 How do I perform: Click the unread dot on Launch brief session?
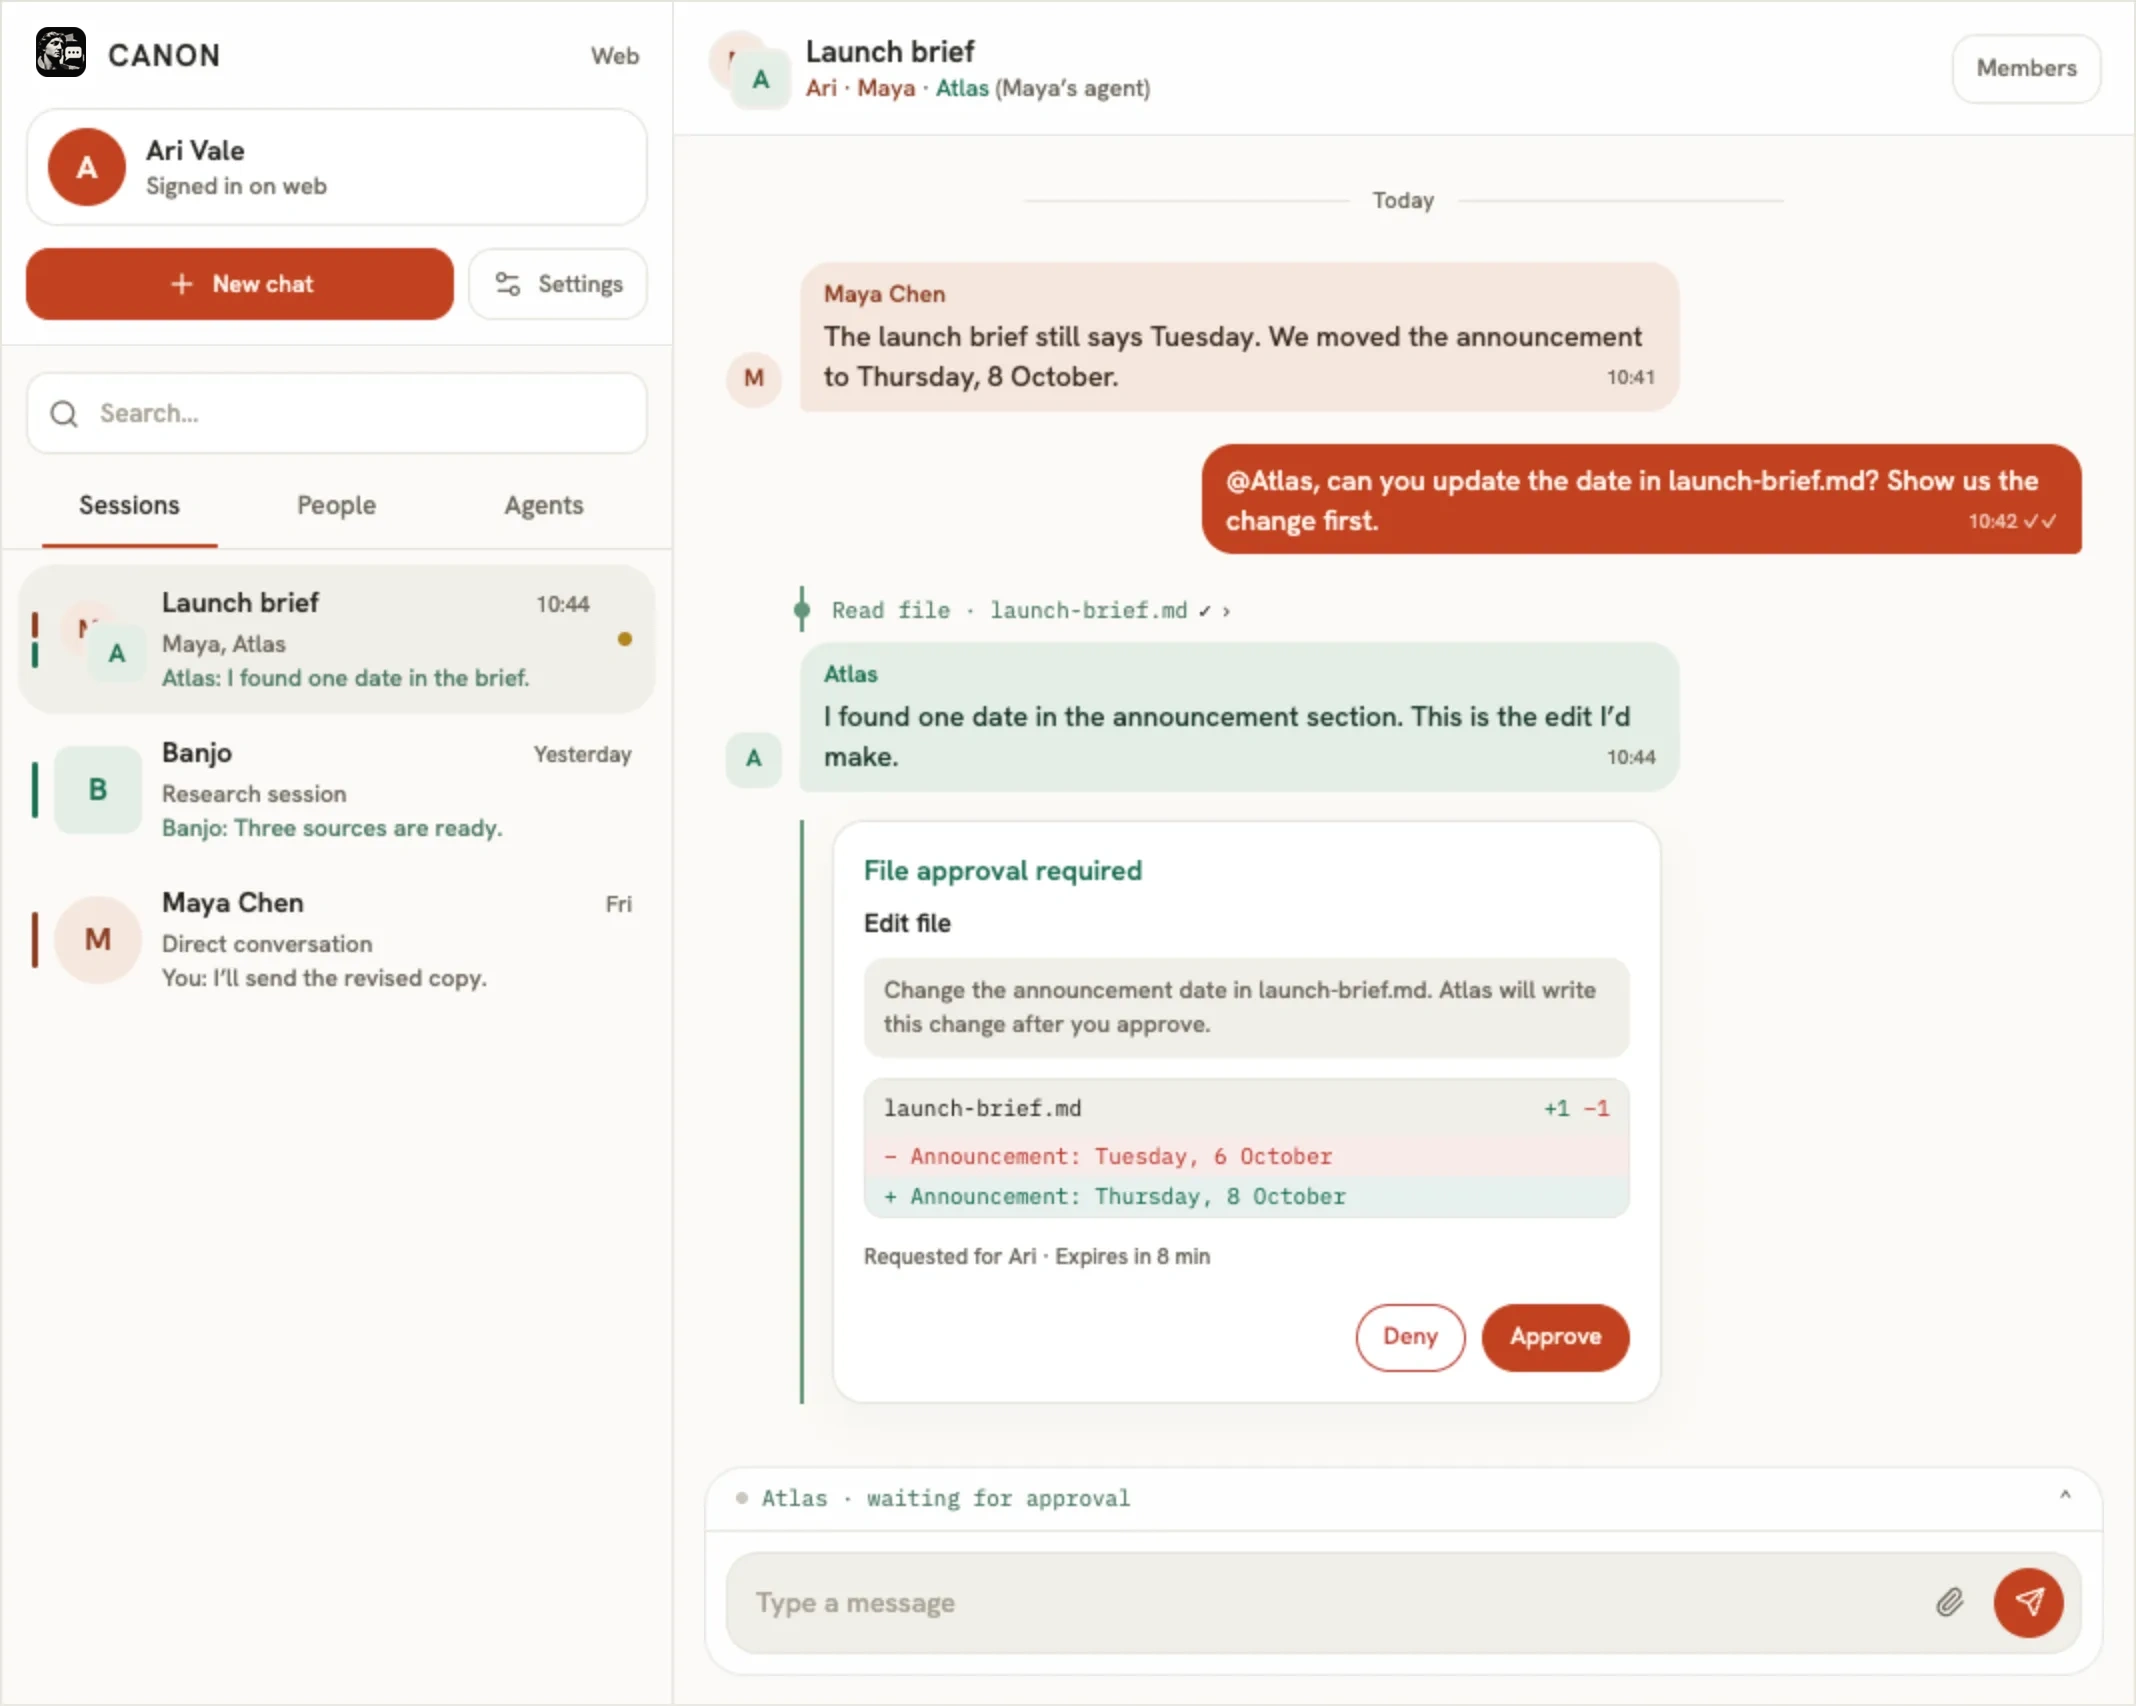625,639
